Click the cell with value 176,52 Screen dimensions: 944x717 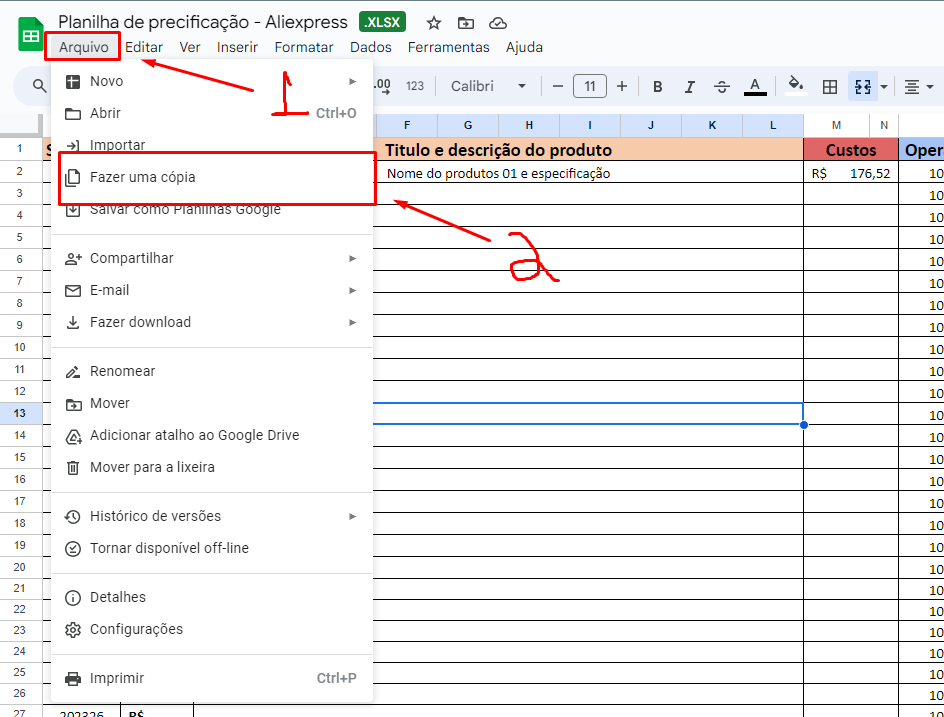851,173
